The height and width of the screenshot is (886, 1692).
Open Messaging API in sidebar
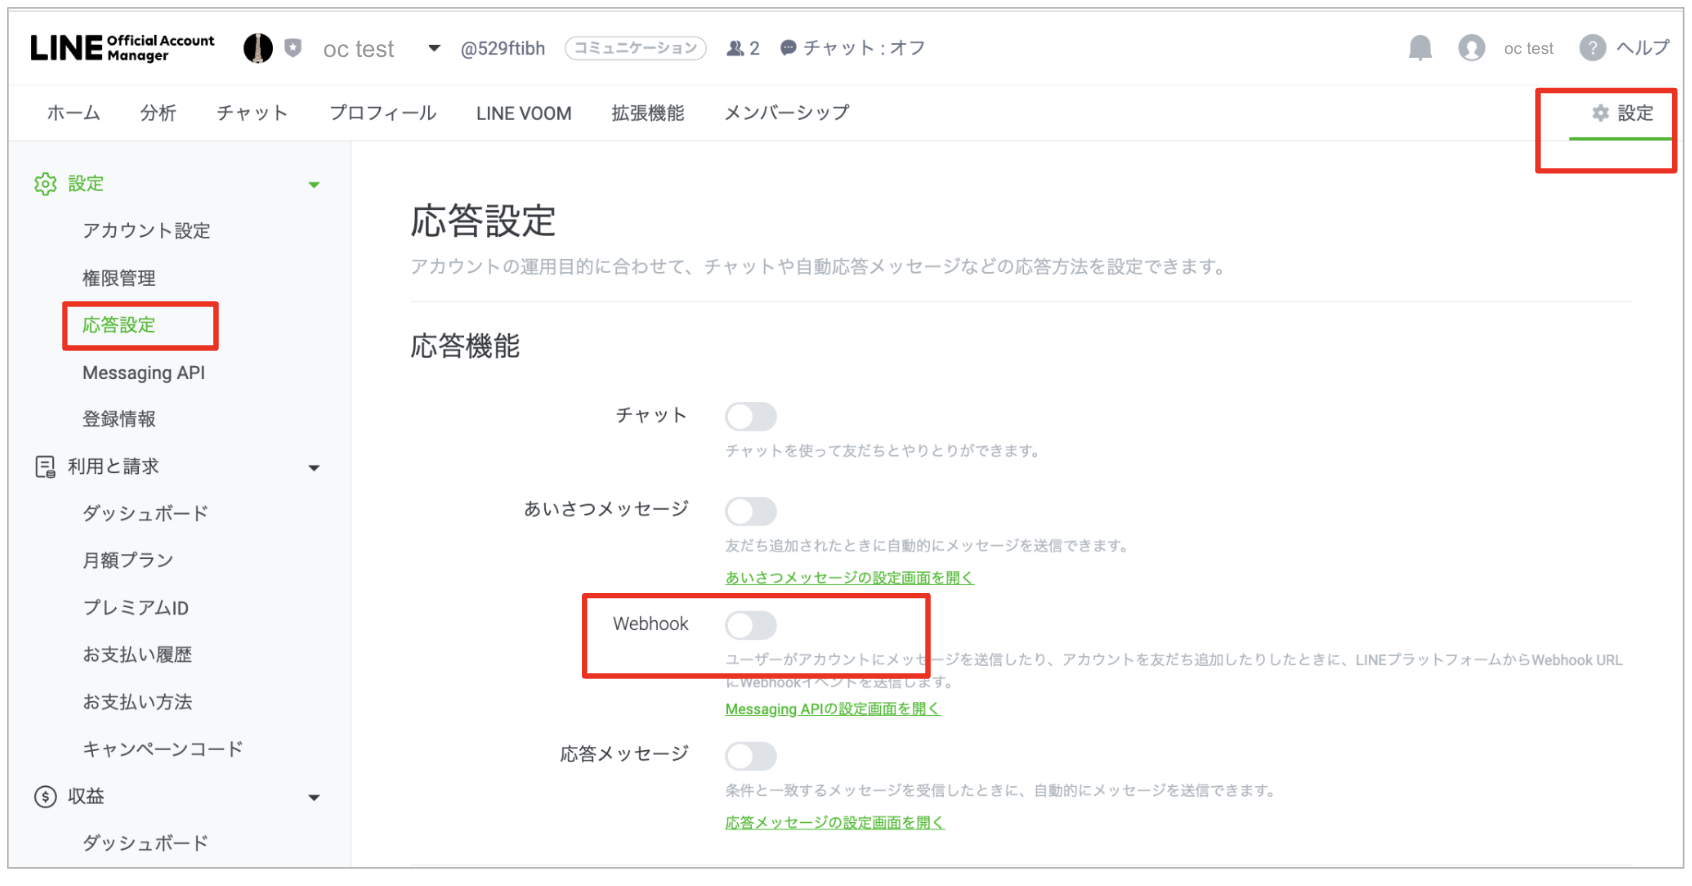[144, 373]
